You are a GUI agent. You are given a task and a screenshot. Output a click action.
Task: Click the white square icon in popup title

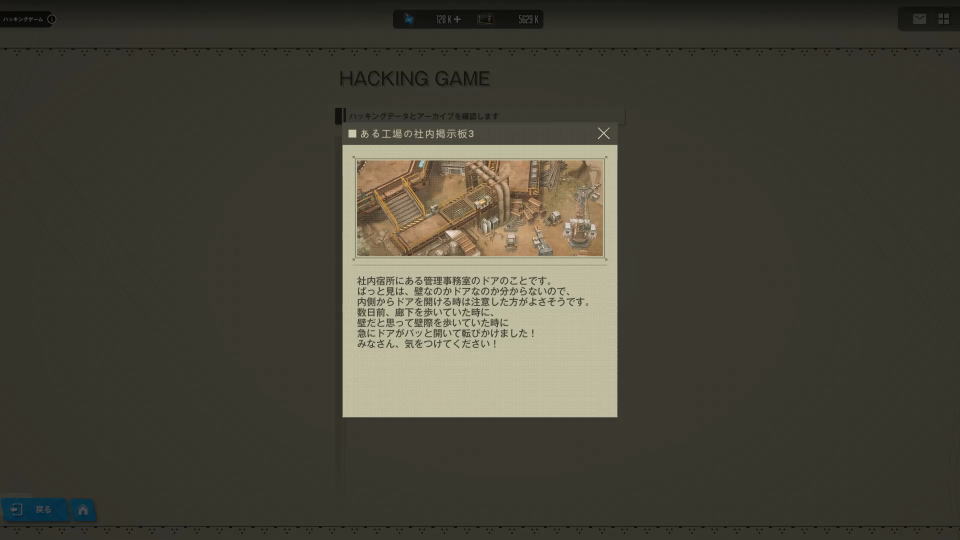pos(352,133)
